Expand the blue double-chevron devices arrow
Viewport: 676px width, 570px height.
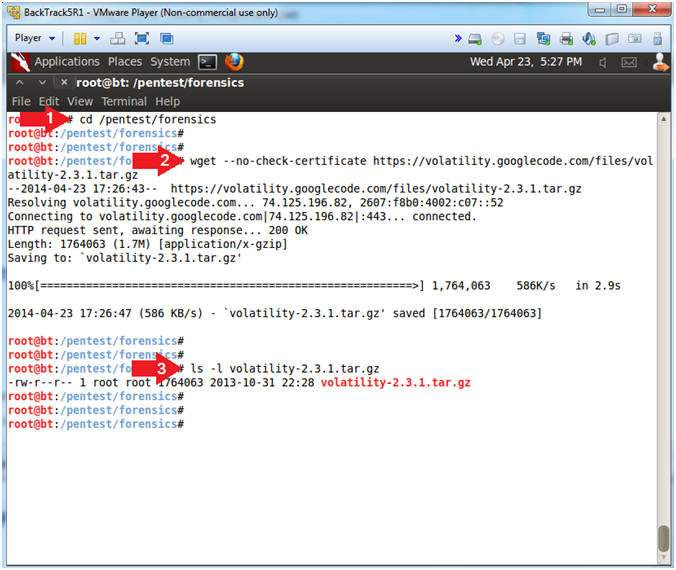(458, 38)
